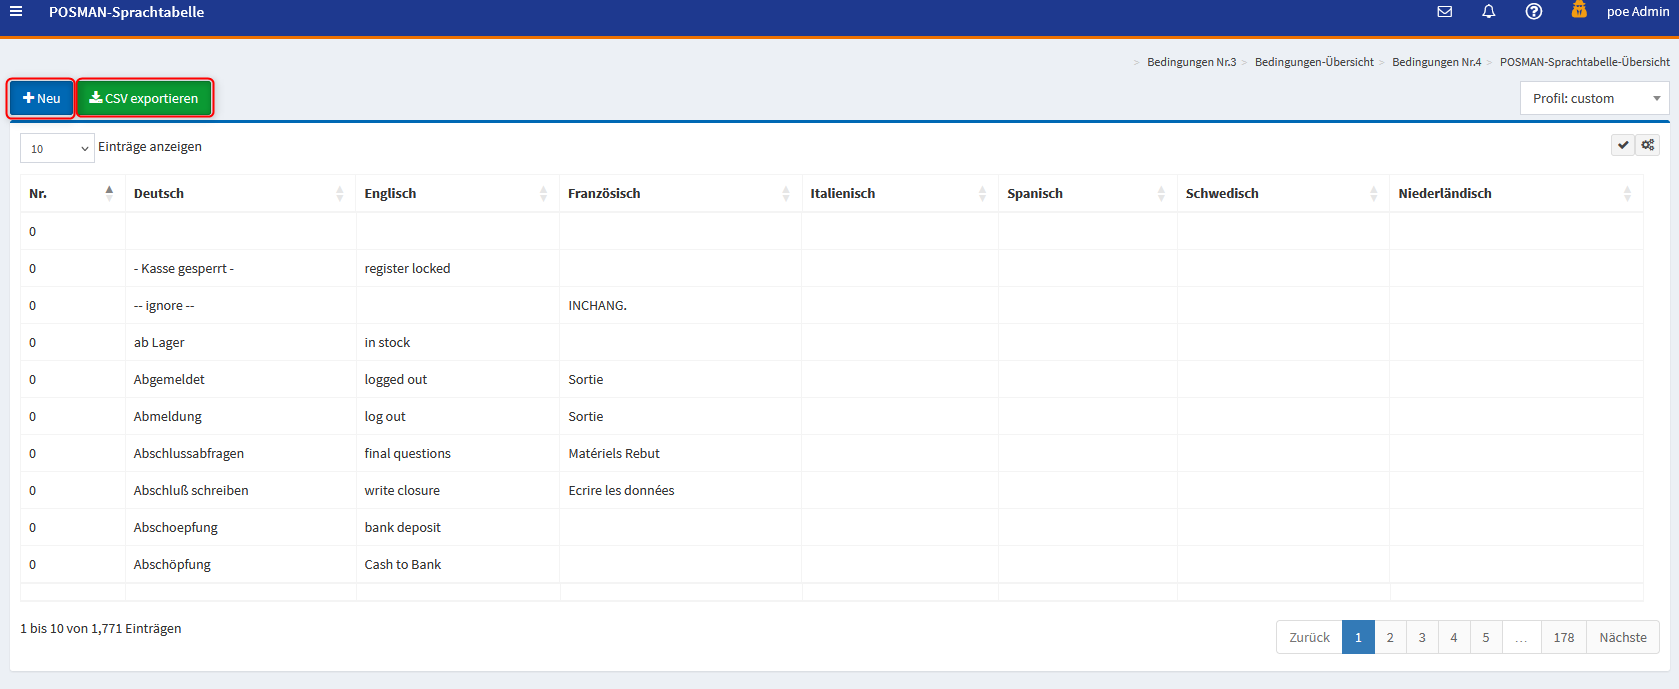Open the notifications bell
Image resolution: width=1679 pixels, height=689 pixels.
tap(1488, 12)
